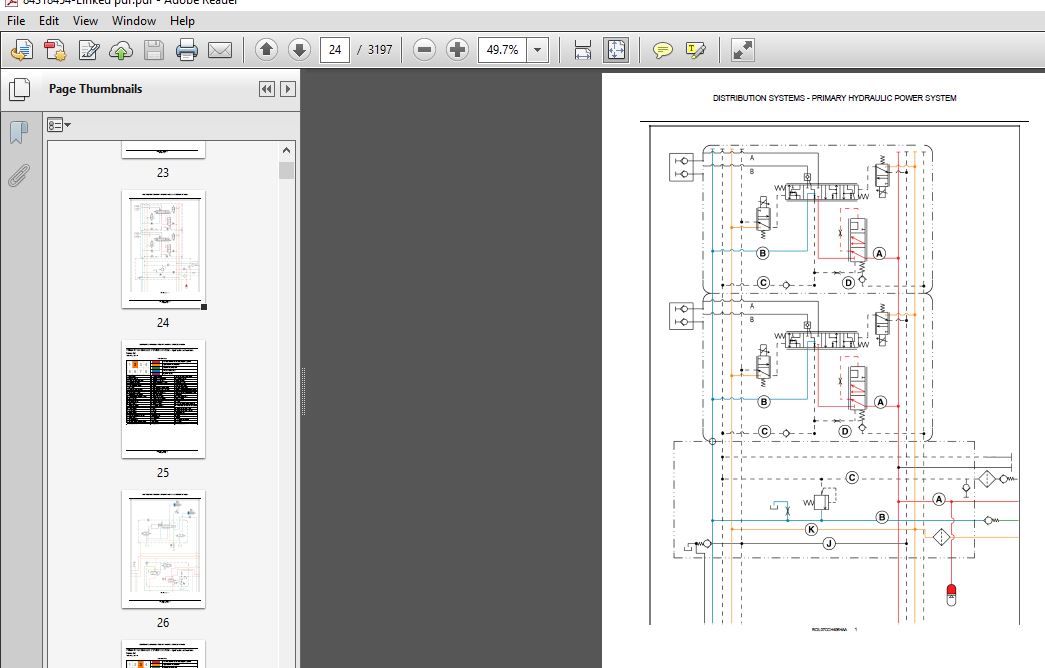The width and height of the screenshot is (1045, 668).
Task: Click the Save file icon
Action: point(154,50)
